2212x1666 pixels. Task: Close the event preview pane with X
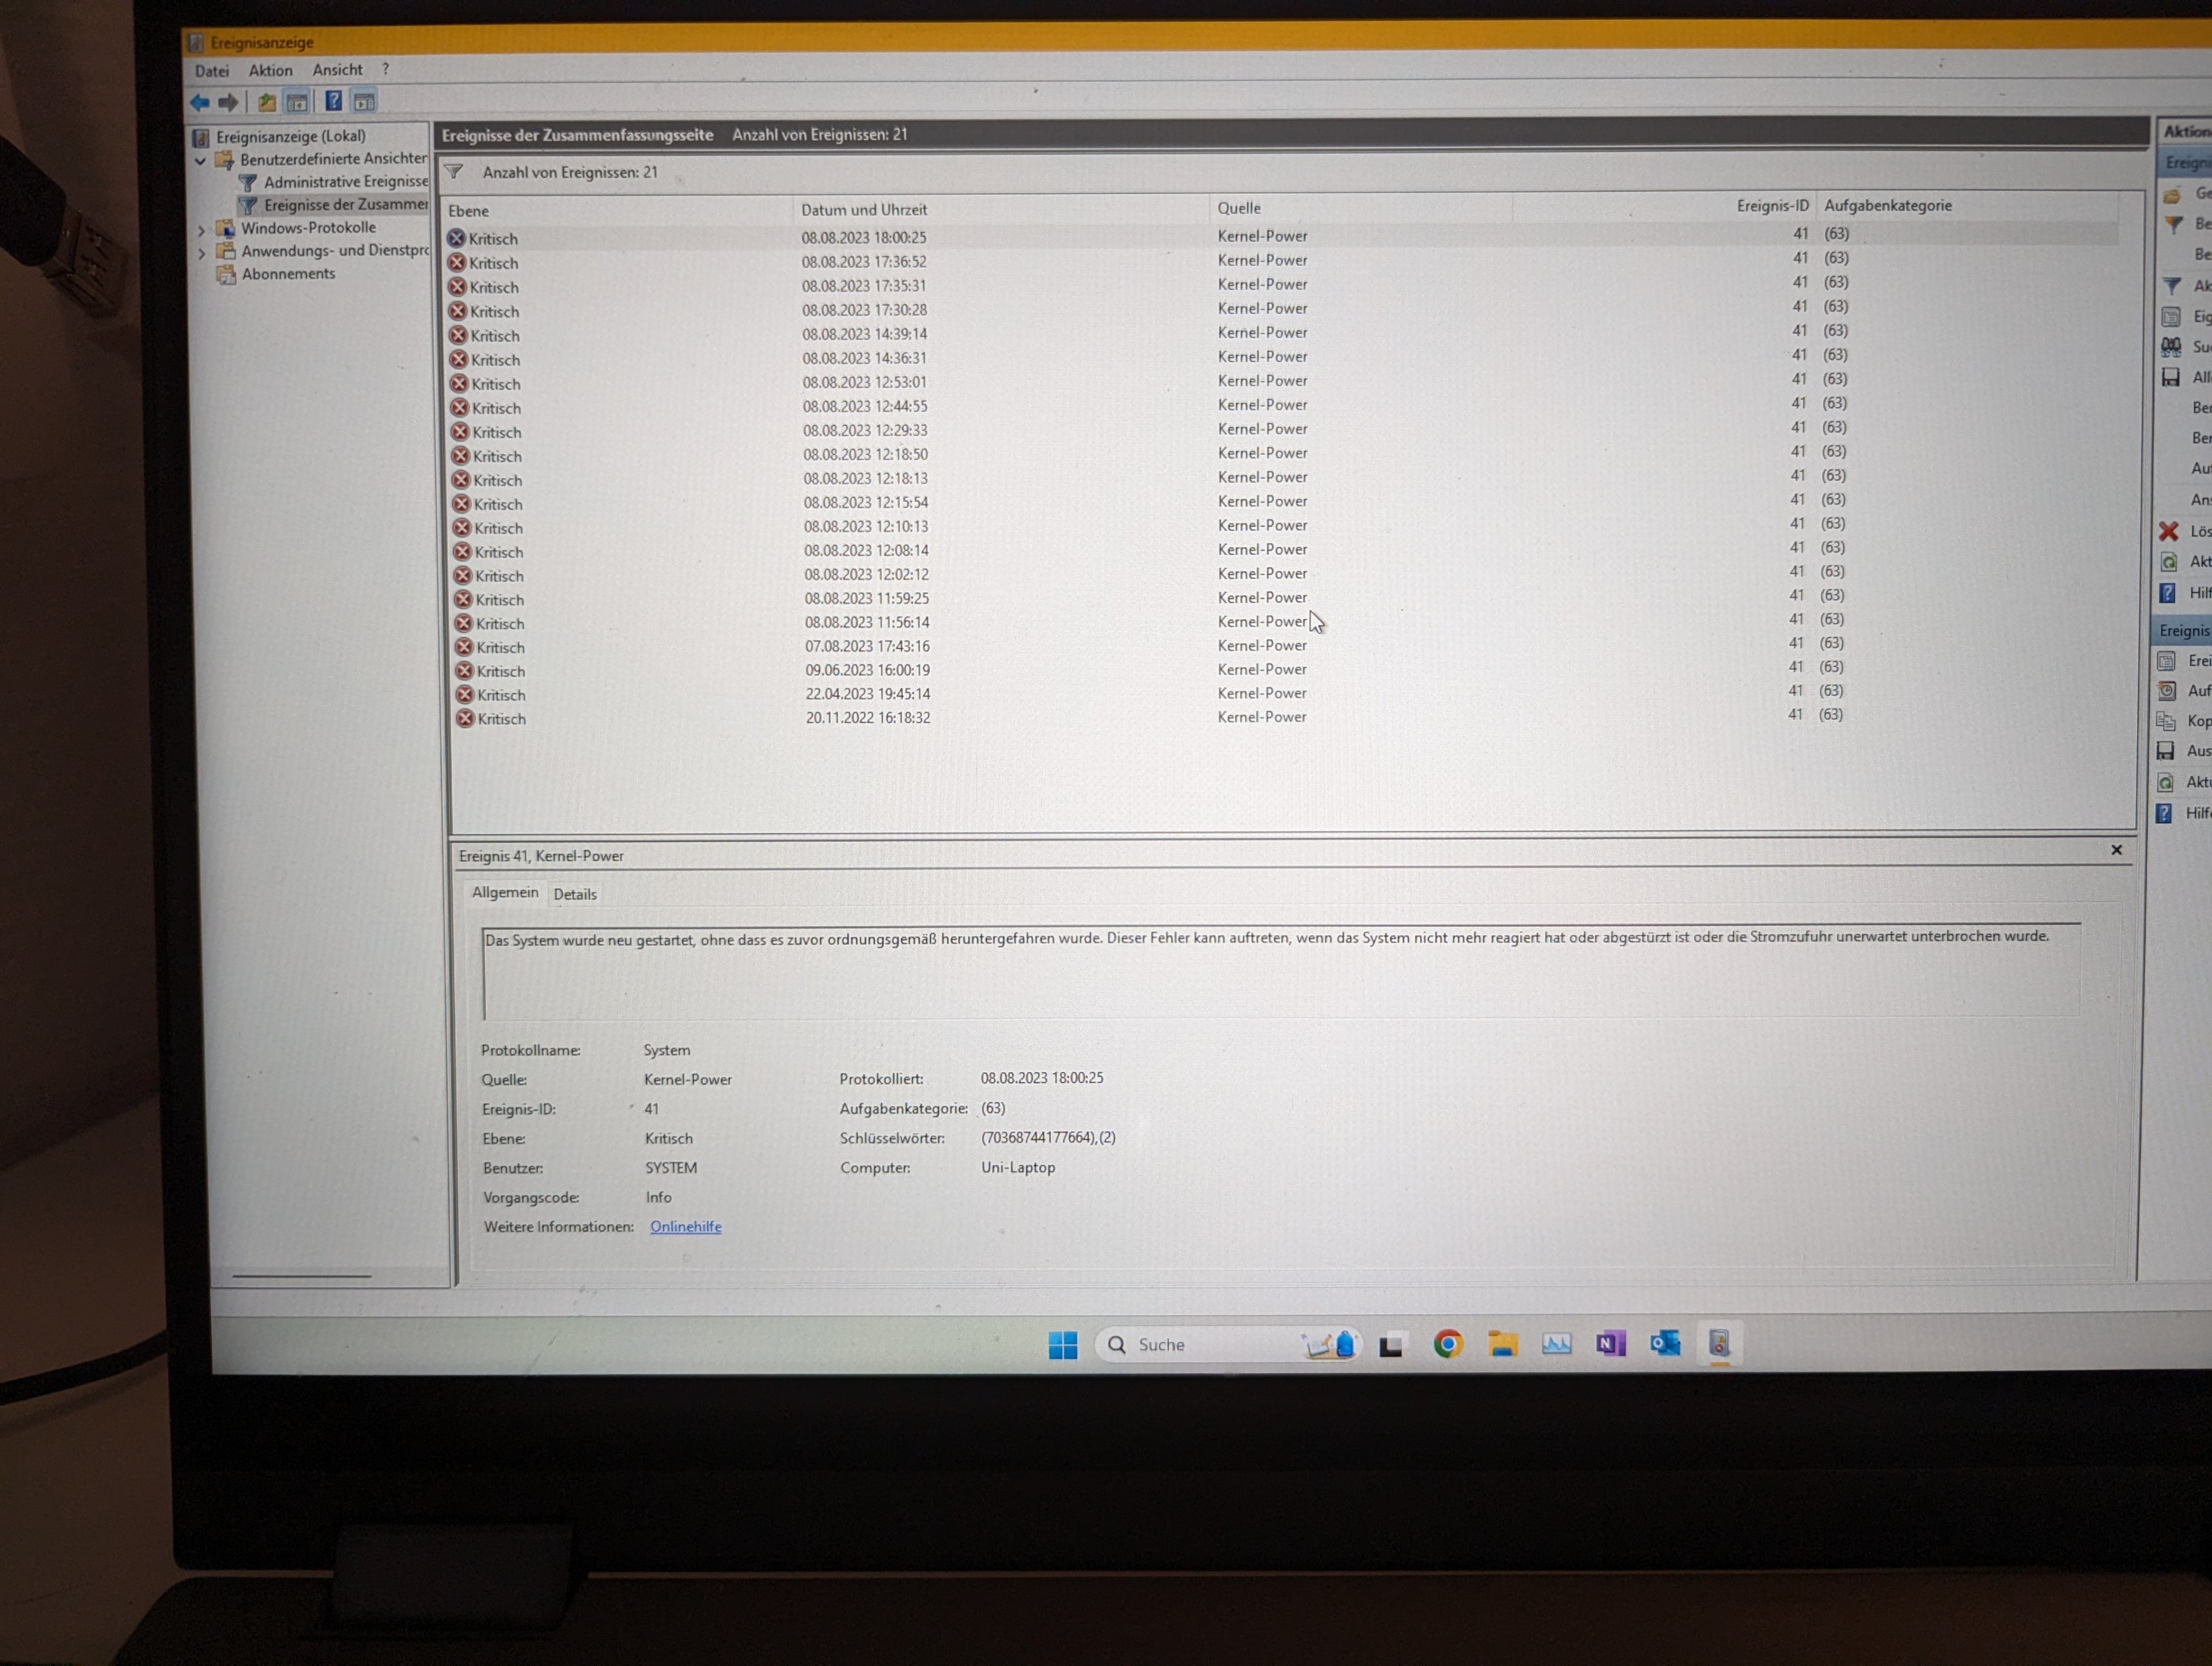[x=2116, y=850]
